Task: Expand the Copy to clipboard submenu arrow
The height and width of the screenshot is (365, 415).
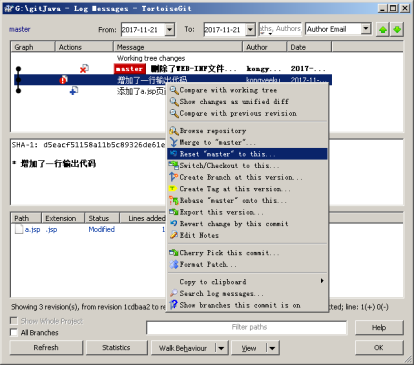Action: 322,281
